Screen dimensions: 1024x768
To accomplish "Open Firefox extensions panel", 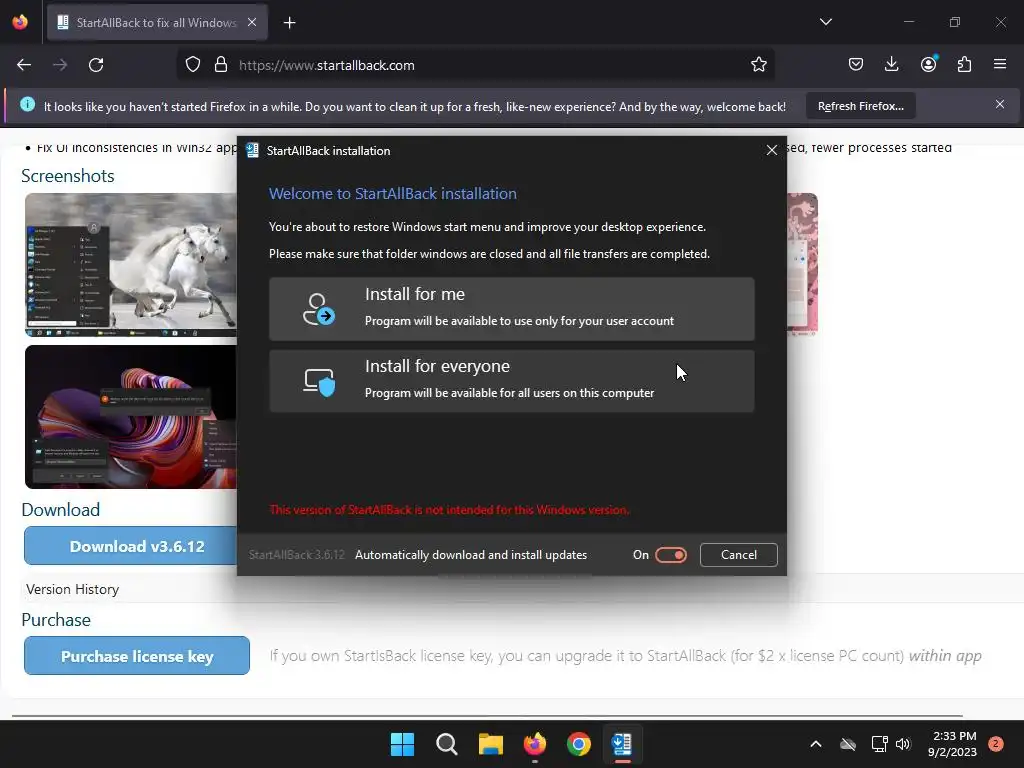I will [964, 64].
